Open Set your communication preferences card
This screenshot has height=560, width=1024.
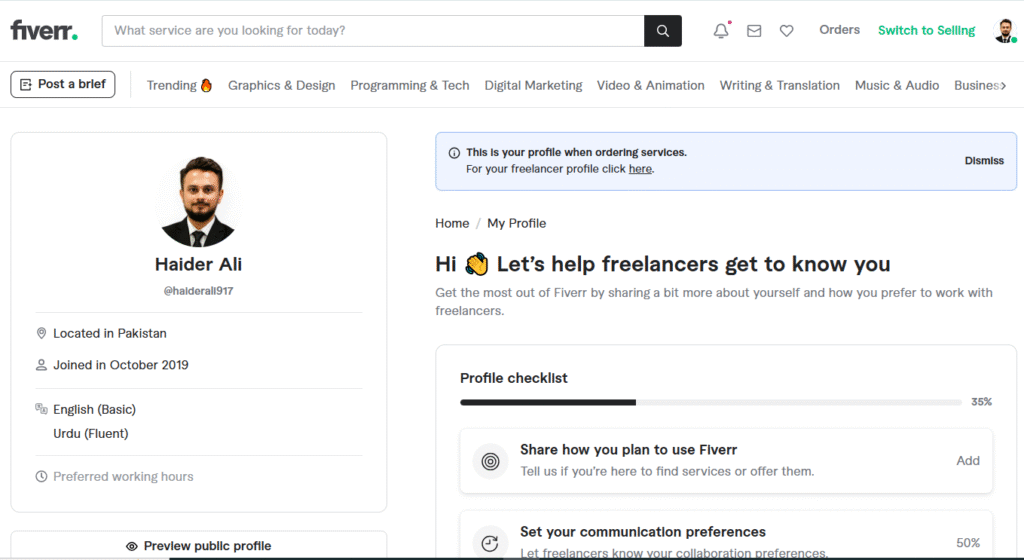[726, 535]
